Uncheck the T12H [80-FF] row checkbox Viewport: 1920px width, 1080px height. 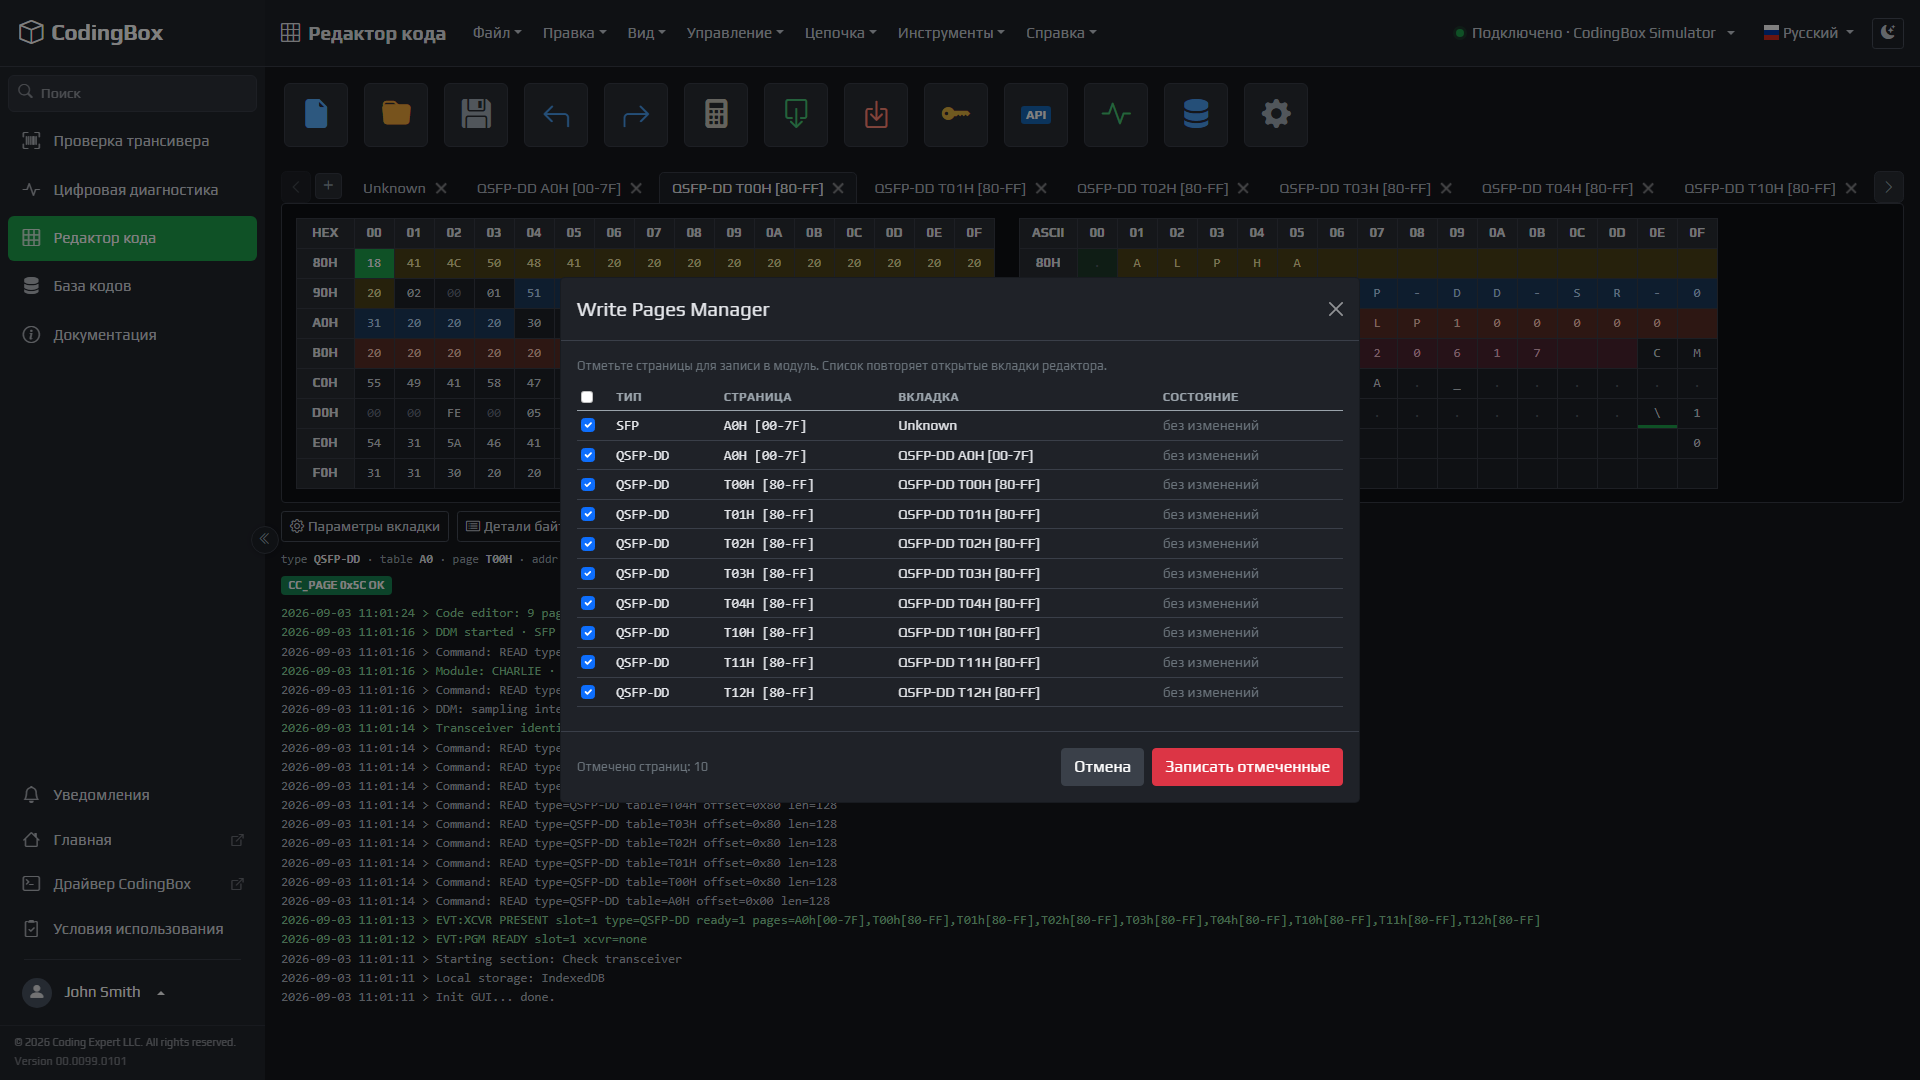click(x=588, y=692)
